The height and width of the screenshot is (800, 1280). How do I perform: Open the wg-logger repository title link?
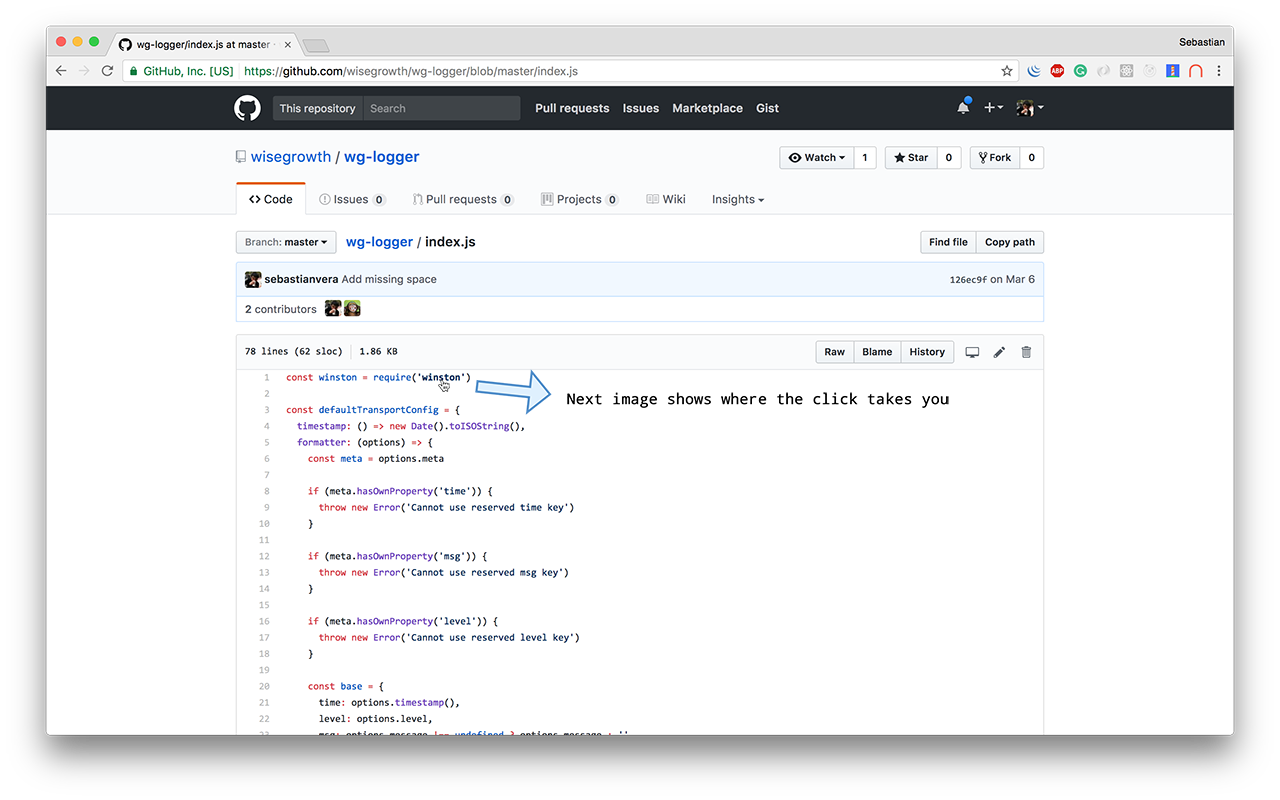click(382, 157)
